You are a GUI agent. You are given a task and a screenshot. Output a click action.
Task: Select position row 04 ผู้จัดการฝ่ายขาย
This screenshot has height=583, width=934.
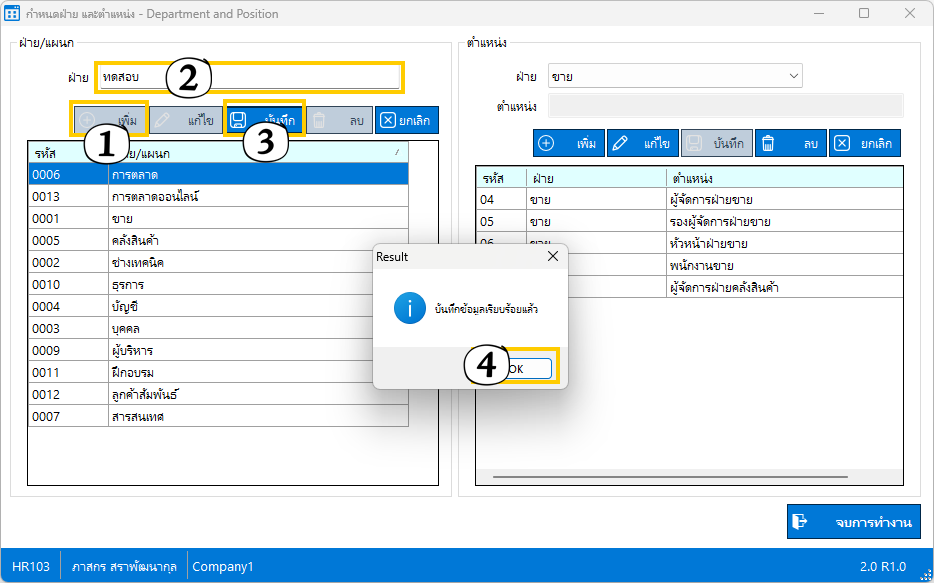point(688,199)
